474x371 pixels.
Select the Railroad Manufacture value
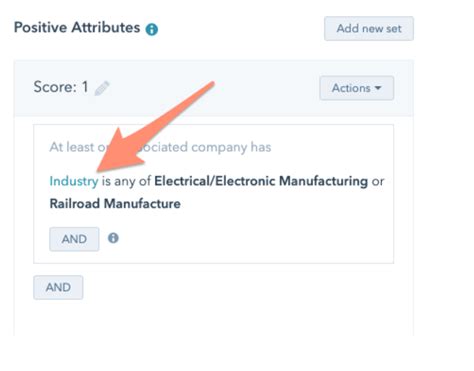[115, 204]
